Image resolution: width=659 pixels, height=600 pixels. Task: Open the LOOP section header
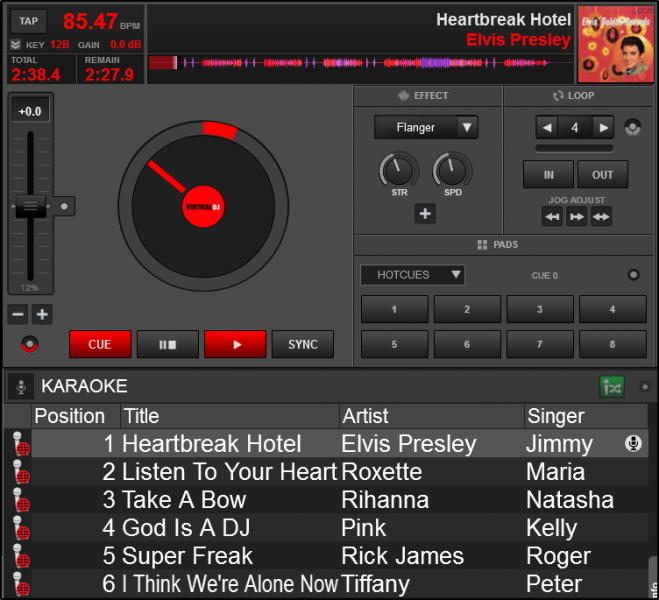click(579, 96)
